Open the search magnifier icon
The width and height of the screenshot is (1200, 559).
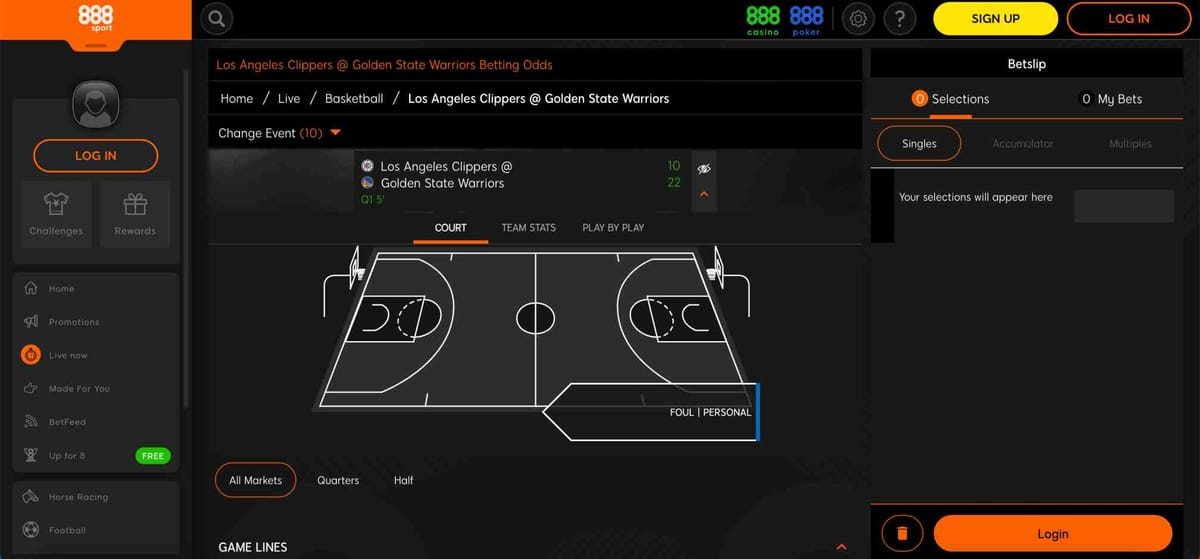click(x=217, y=19)
